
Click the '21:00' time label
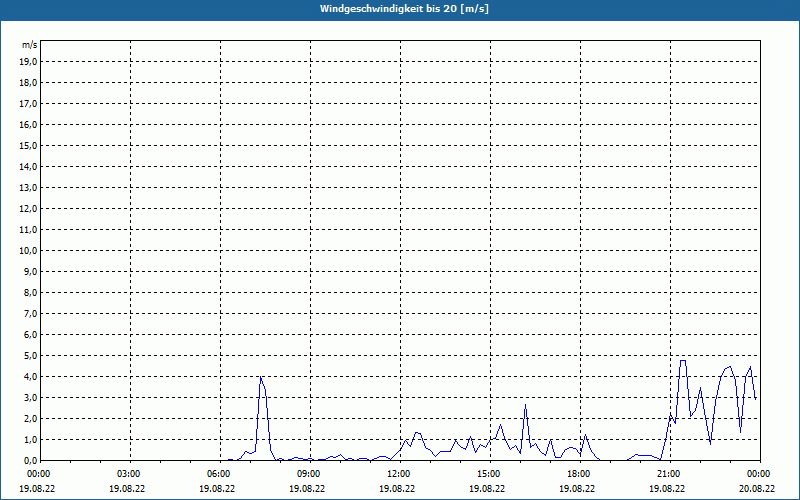(669, 474)
